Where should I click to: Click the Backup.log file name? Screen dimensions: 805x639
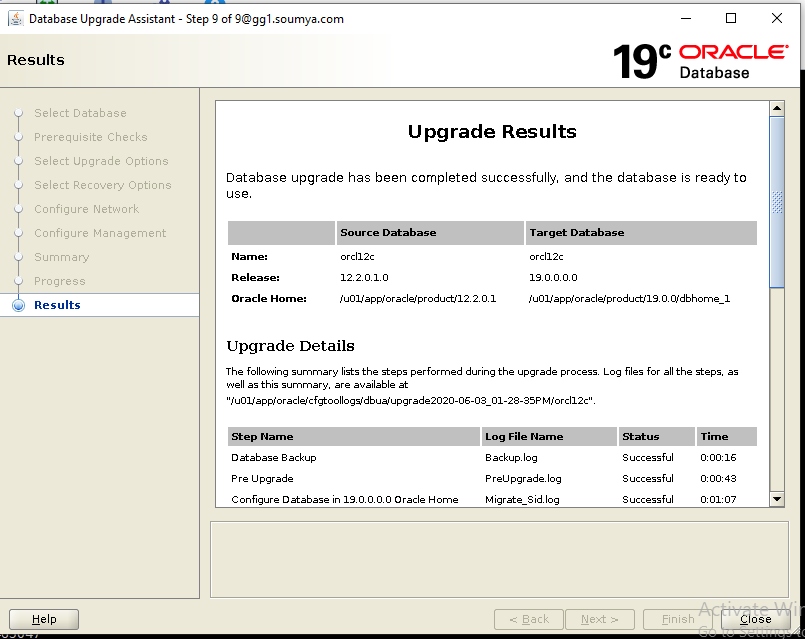coord(511,457)
